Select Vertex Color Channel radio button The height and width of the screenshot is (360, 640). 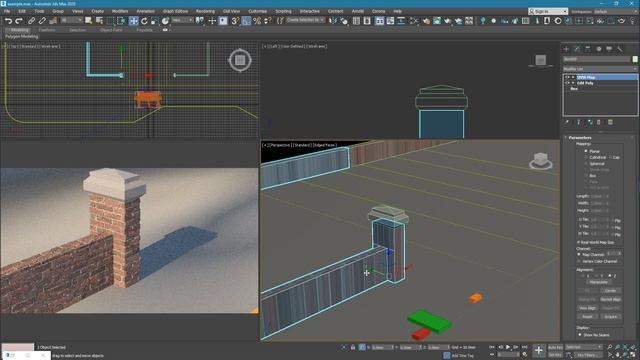[579, 261]
